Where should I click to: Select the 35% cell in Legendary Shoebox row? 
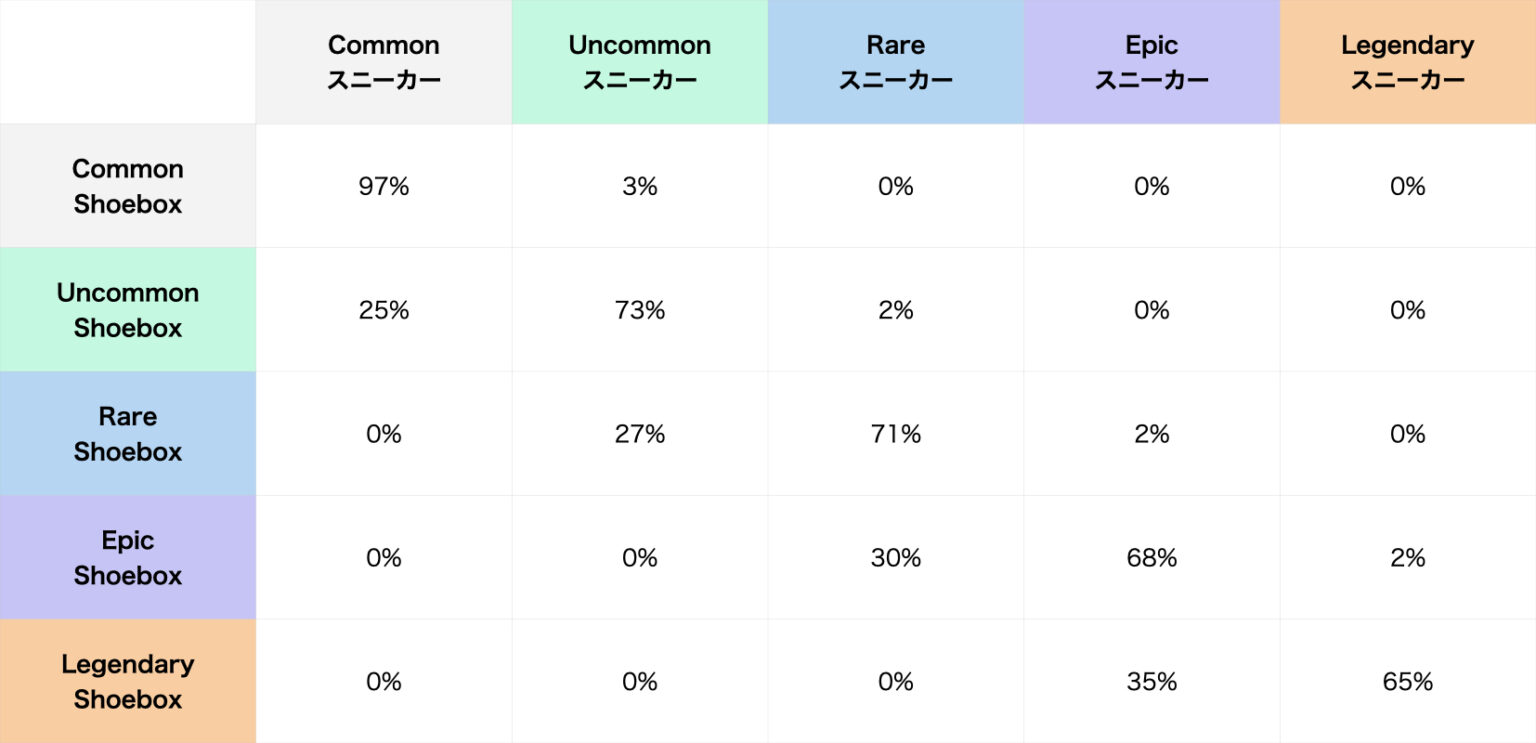[1152, 681]
